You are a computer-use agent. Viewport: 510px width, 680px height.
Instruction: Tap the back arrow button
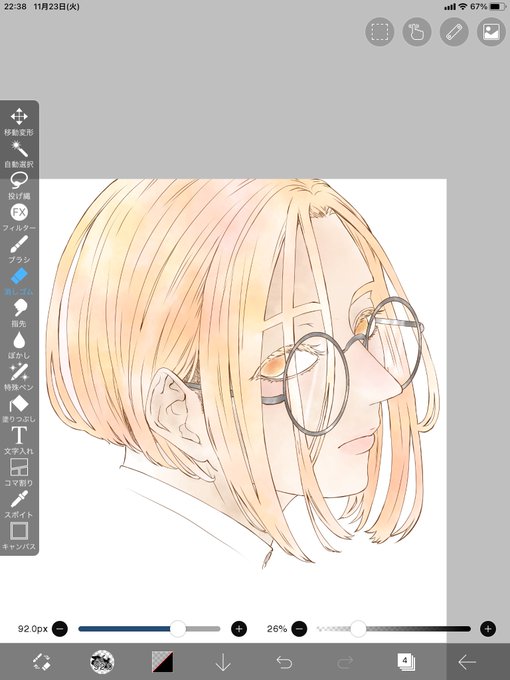(x=467, y=662)
